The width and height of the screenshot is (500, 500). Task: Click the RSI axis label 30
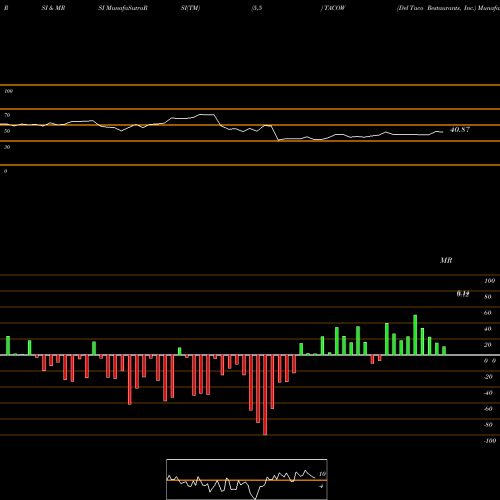[x=7, y=147]
